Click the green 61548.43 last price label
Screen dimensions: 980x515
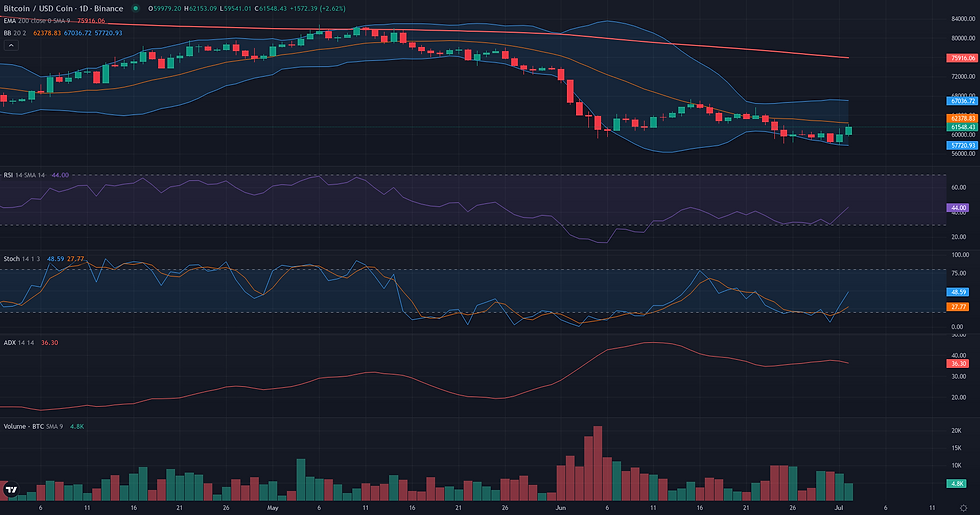click(x=961, y=127)
